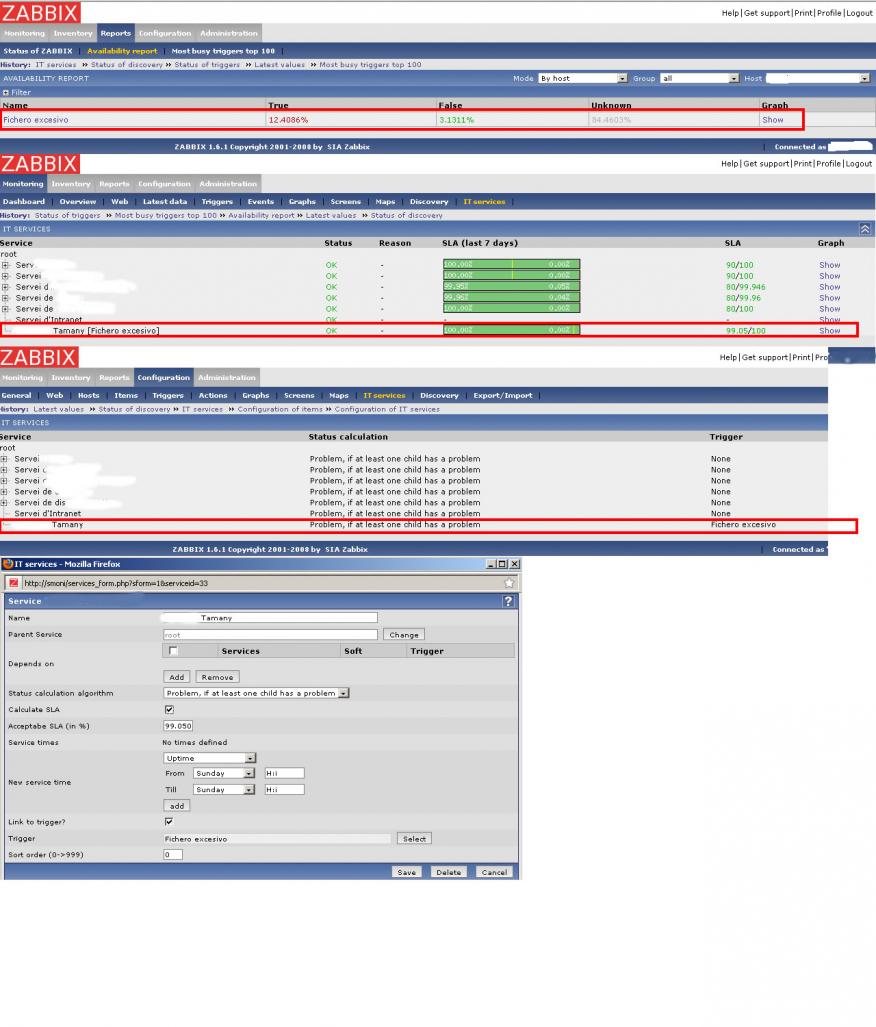
Task: Click the SLA bar showing 99.95%
Action: pos(511,286)
